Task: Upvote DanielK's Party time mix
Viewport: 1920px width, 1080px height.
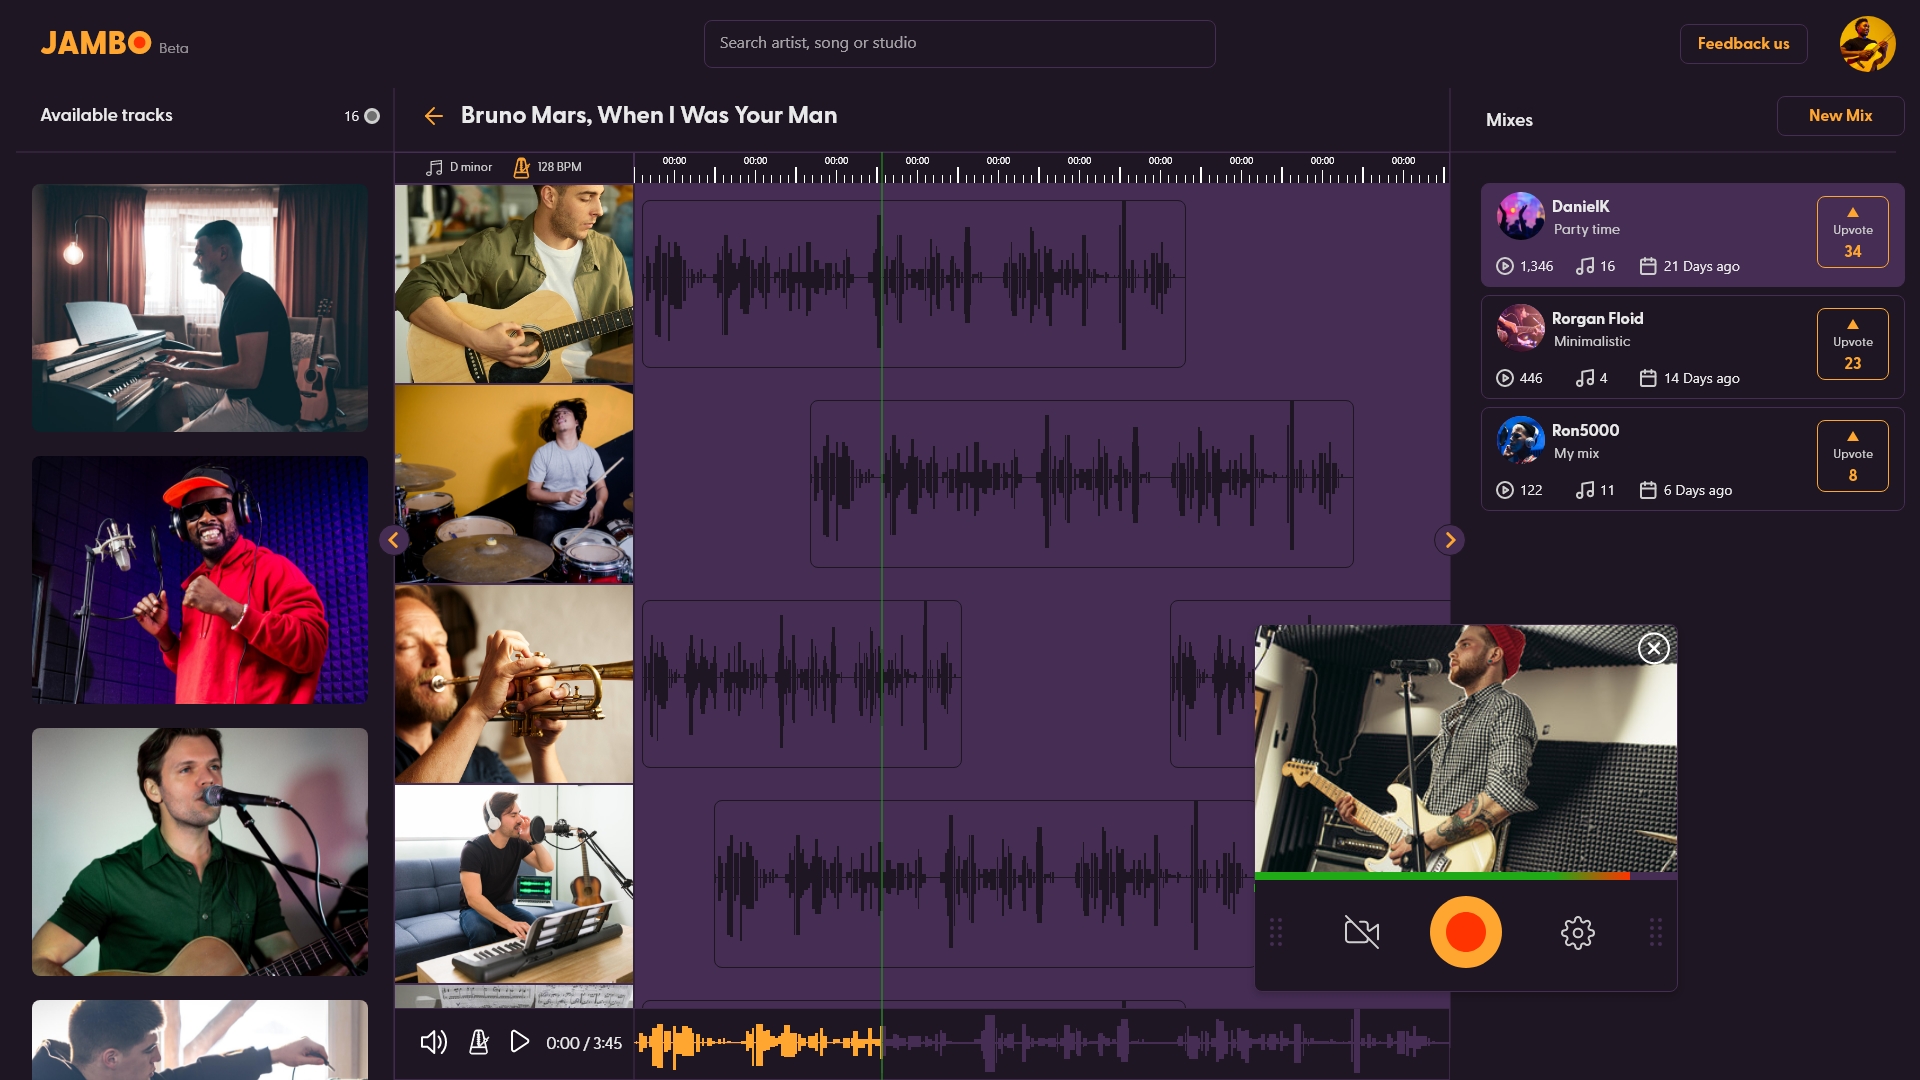Action: [1853, 232]
